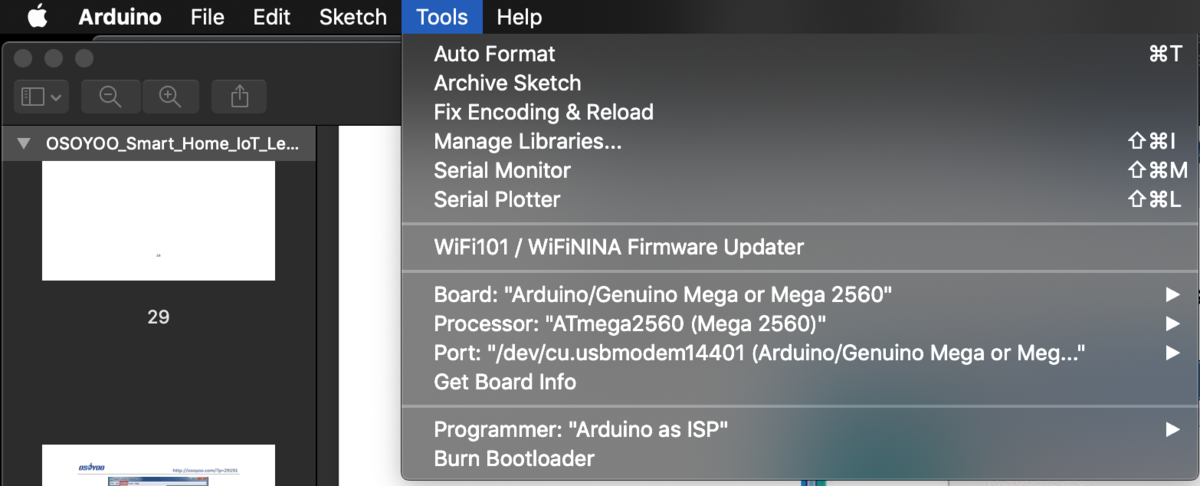
Task: Open Manage Libraries
Action: 527,142
